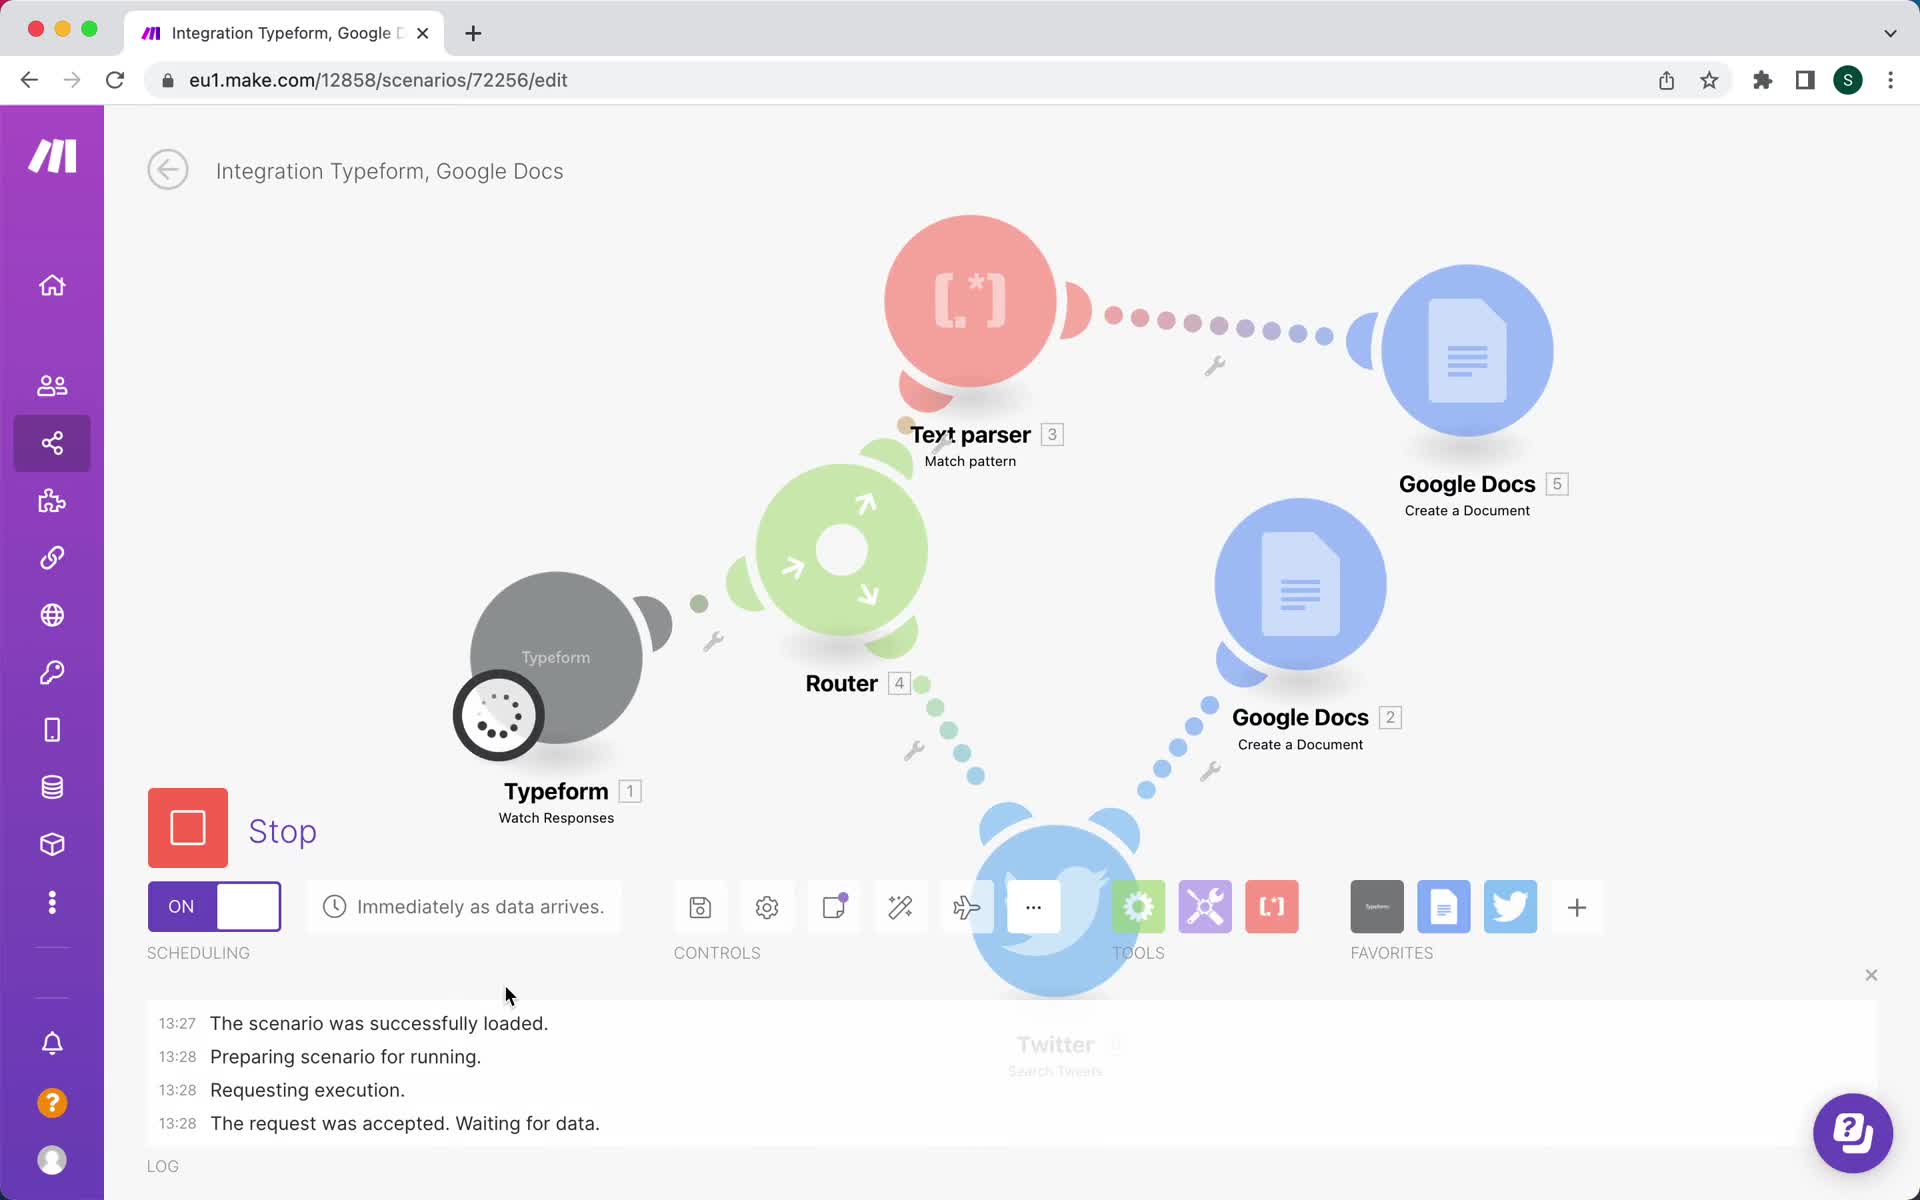Image resolution: width=1920 pixels, height=1200 pixels.
Task: Select Typeform favorite module icon
Action: pos(1377,907)
